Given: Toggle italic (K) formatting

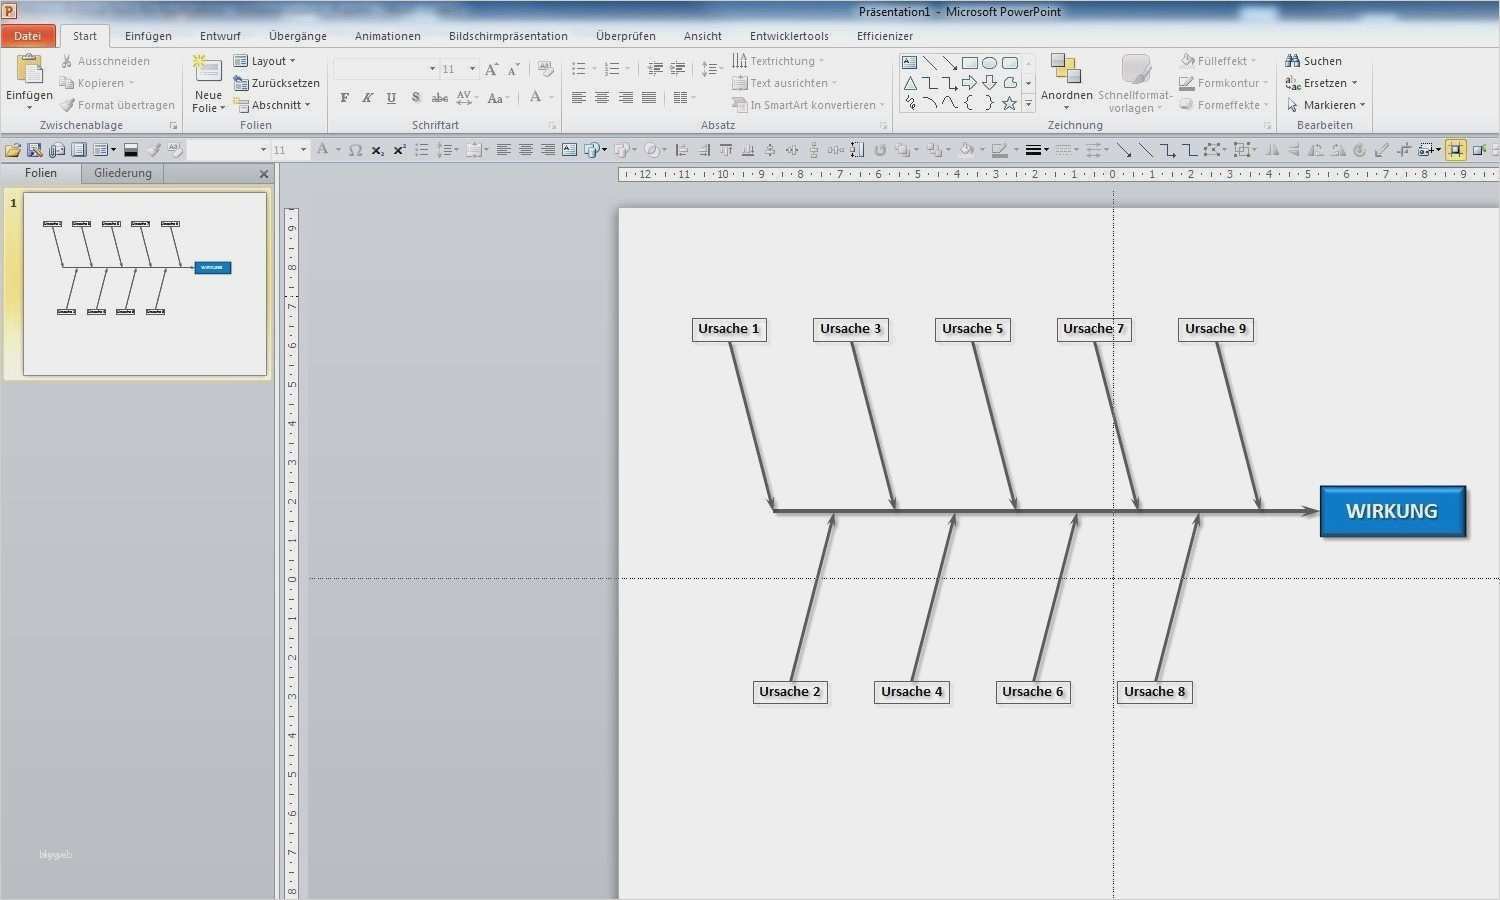Looking at the screenshot, I should [367, 98].
